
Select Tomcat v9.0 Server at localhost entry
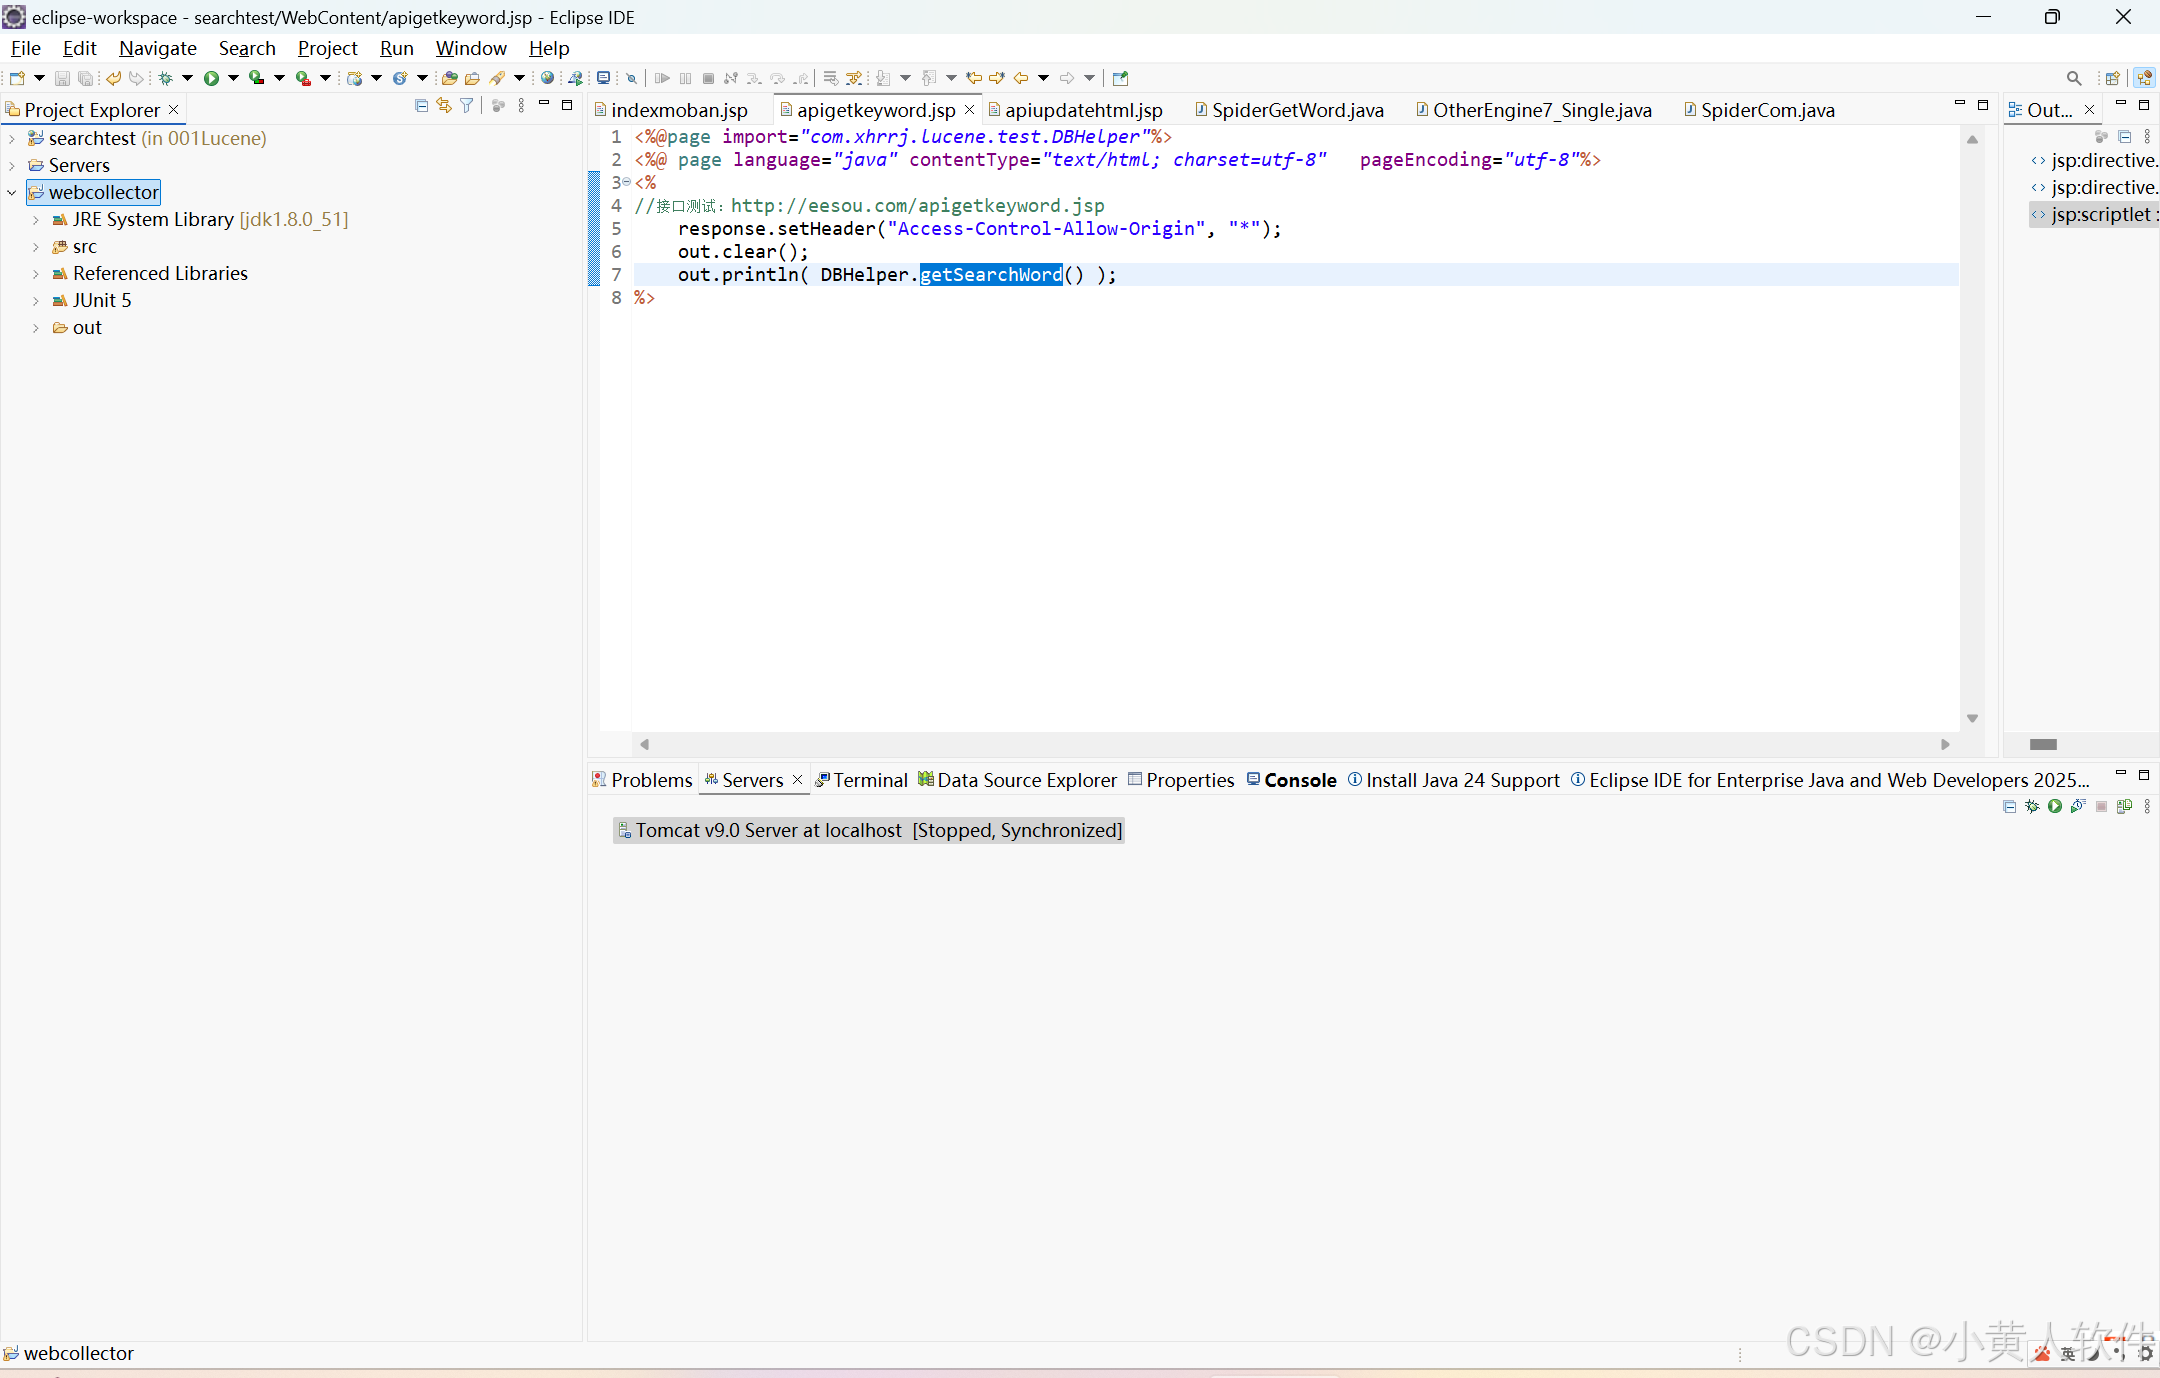pyautogui.click(x=869, y=830)
